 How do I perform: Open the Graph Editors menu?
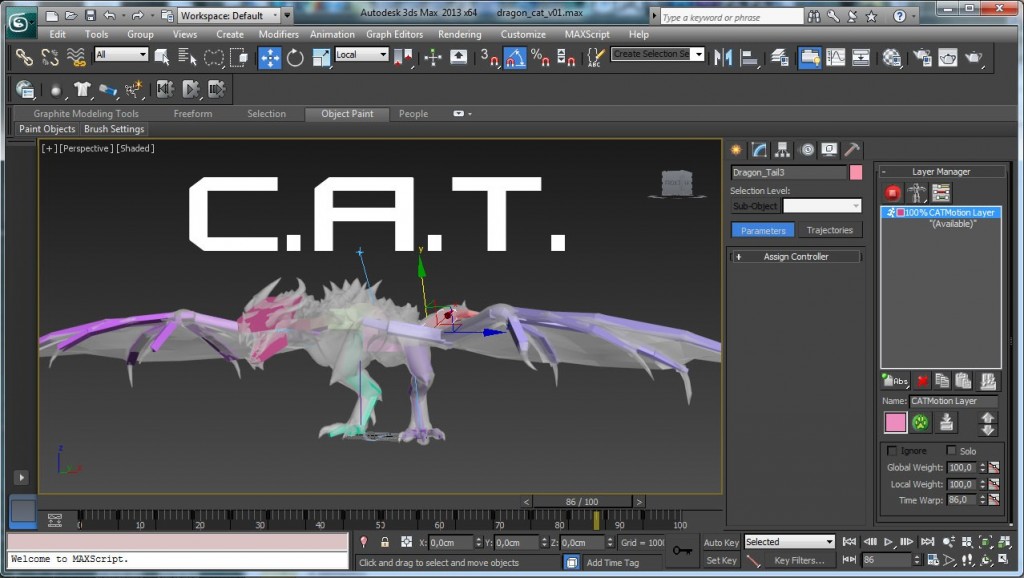pyautogui.click(x=394, y=34)
